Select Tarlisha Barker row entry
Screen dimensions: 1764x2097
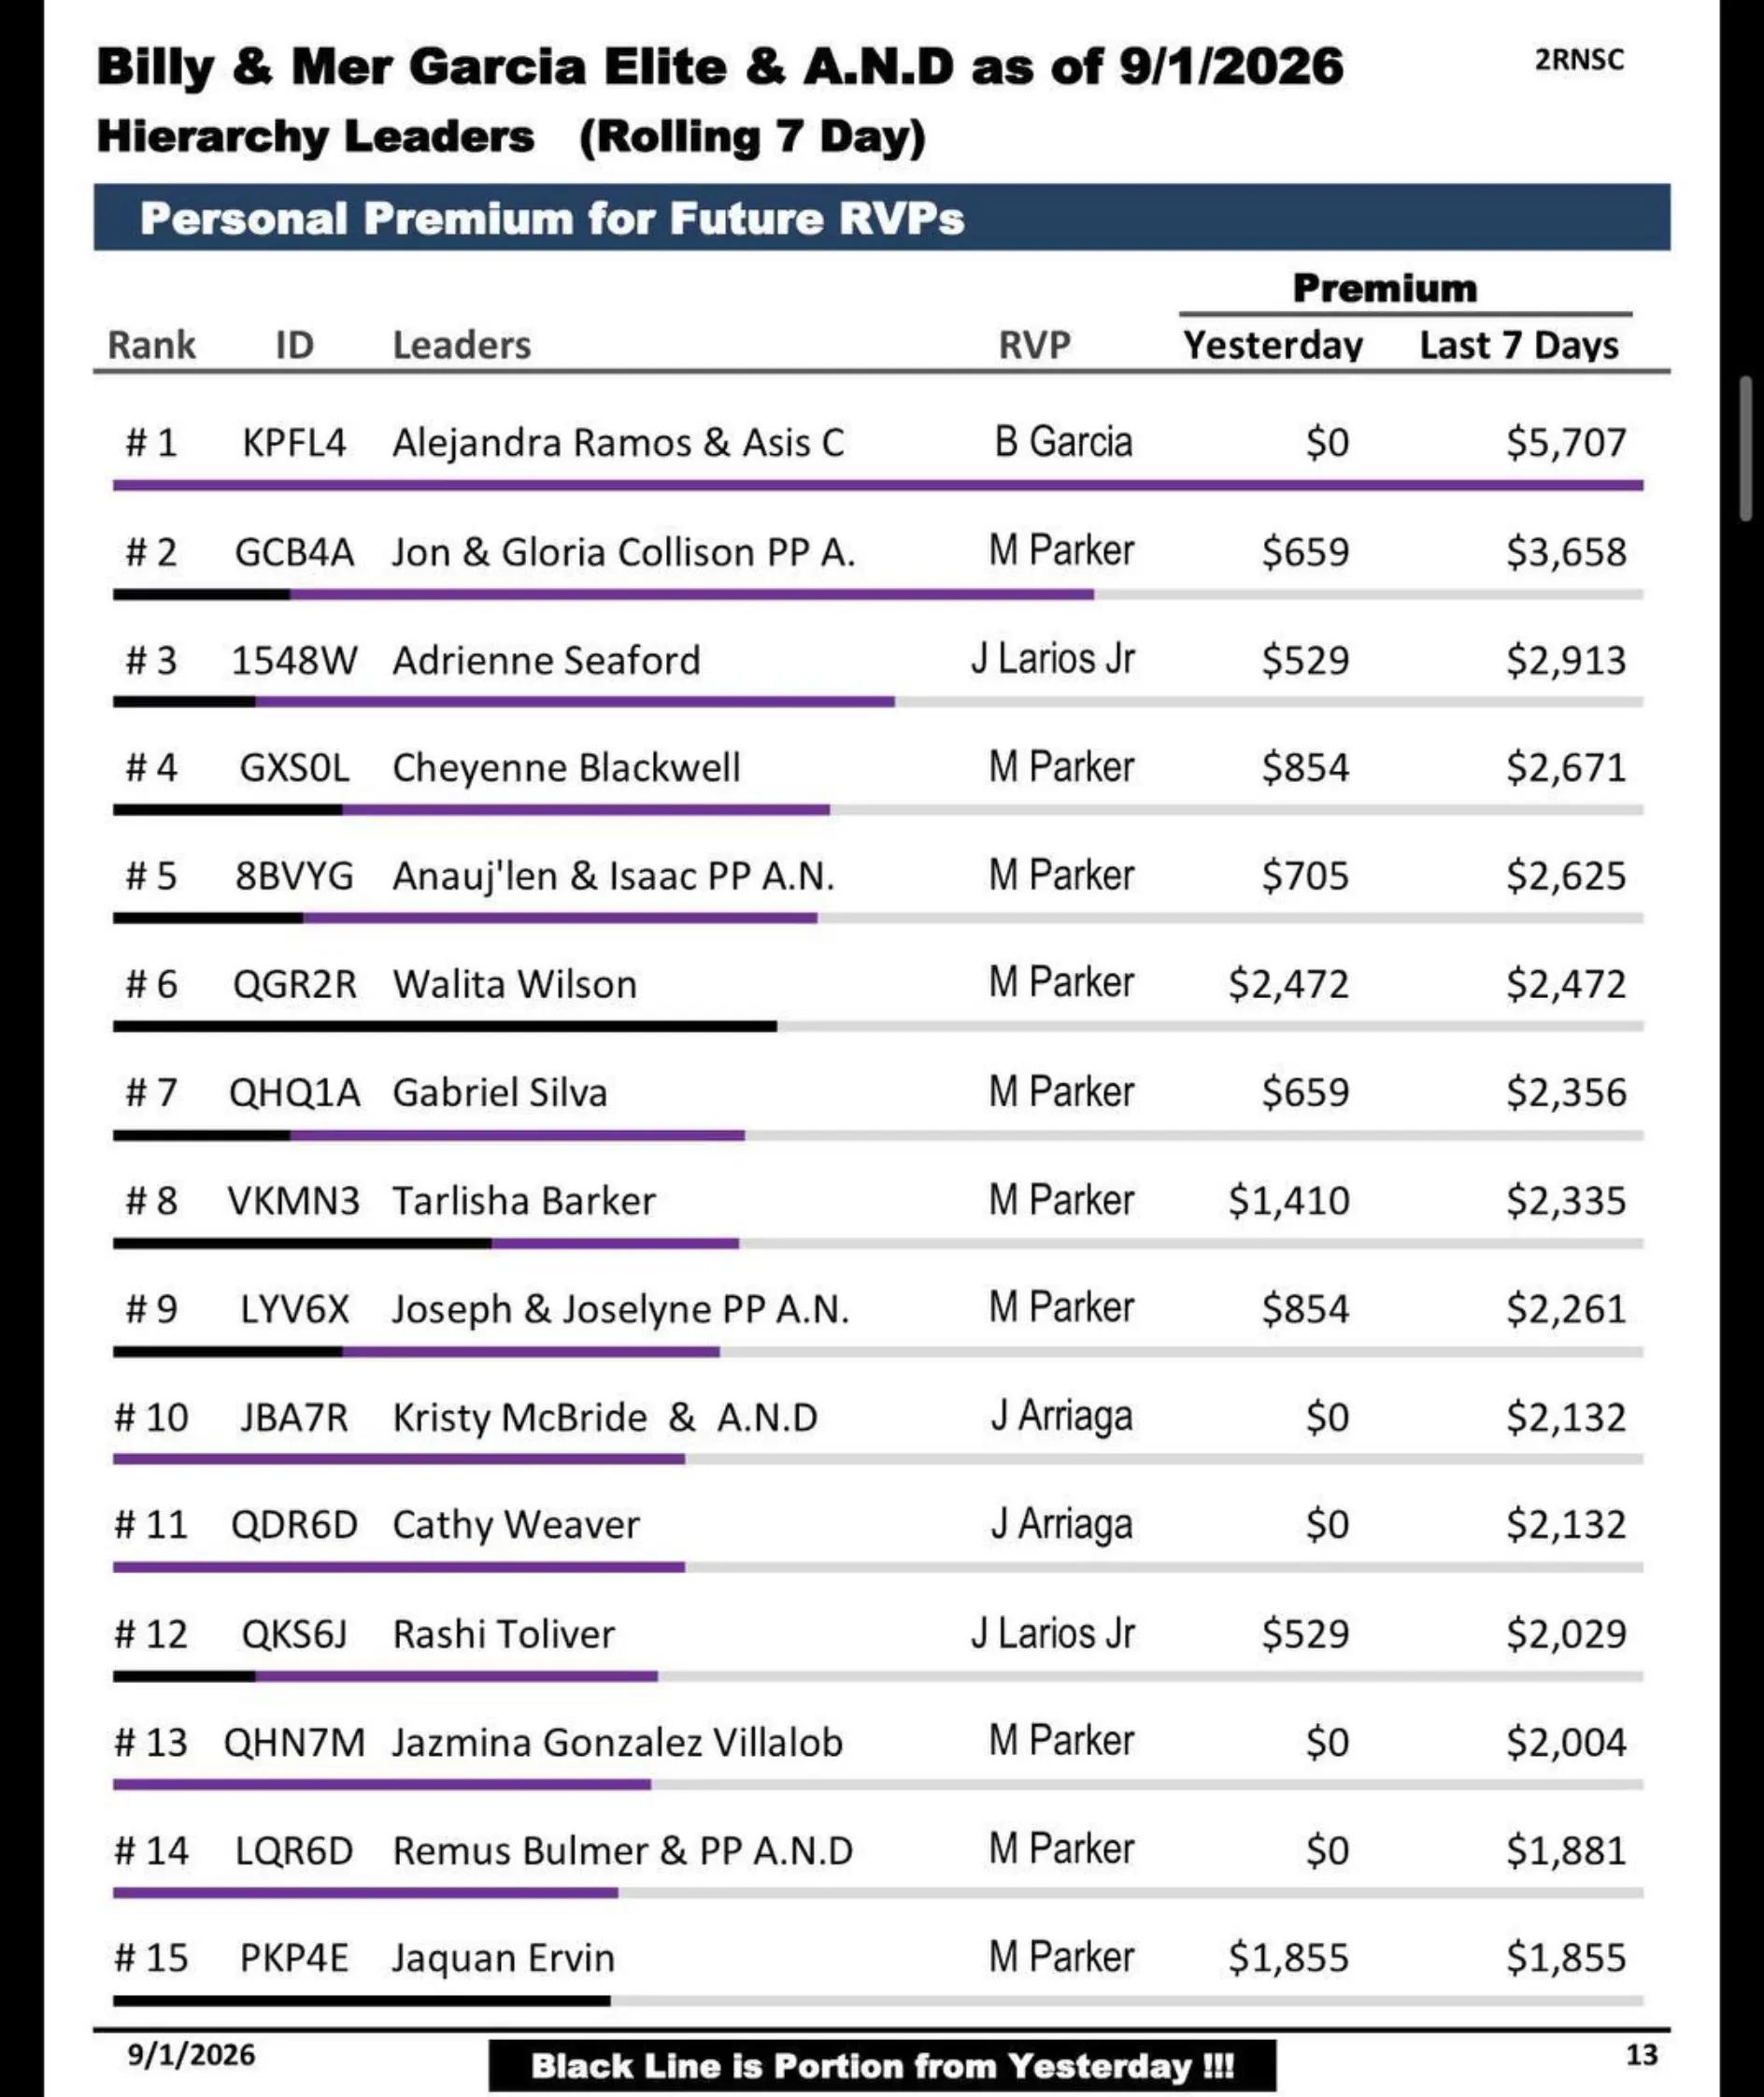click(877, 1200)
